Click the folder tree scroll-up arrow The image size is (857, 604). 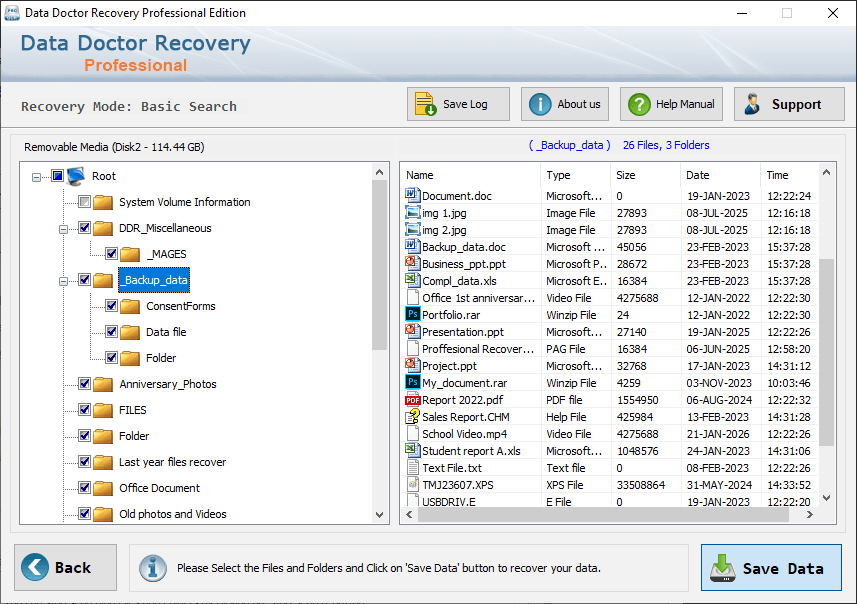[380, 172]
